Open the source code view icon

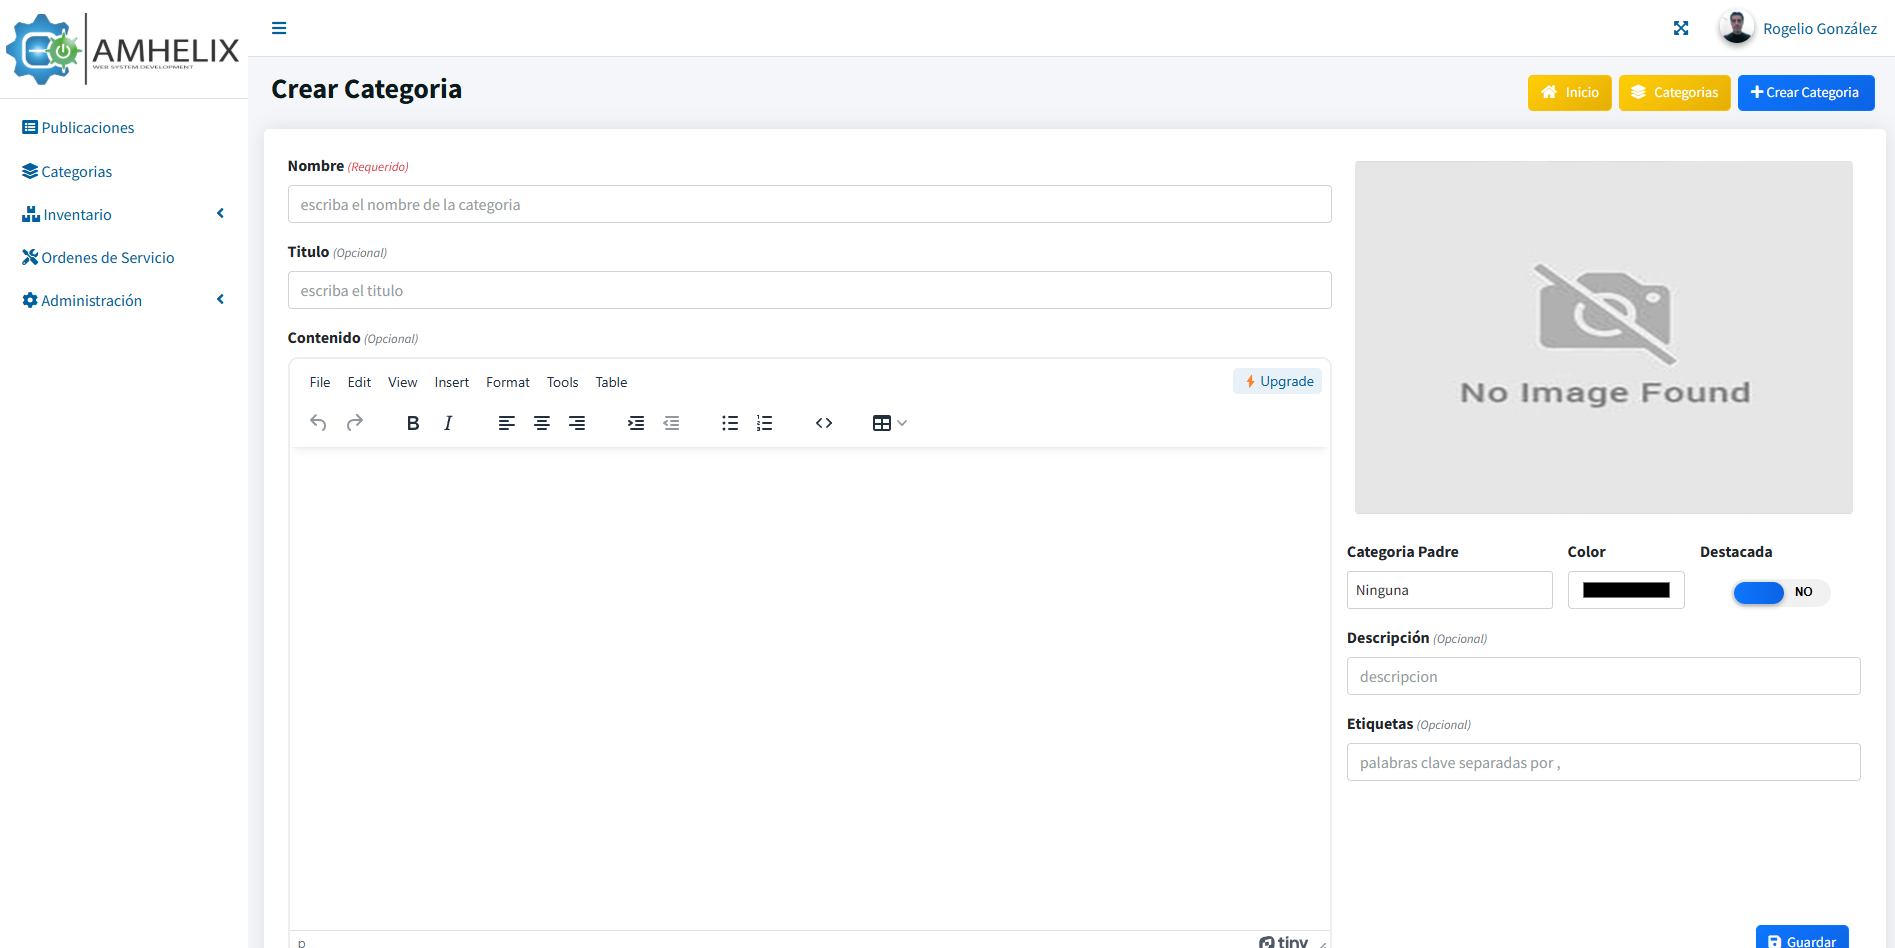824,423
